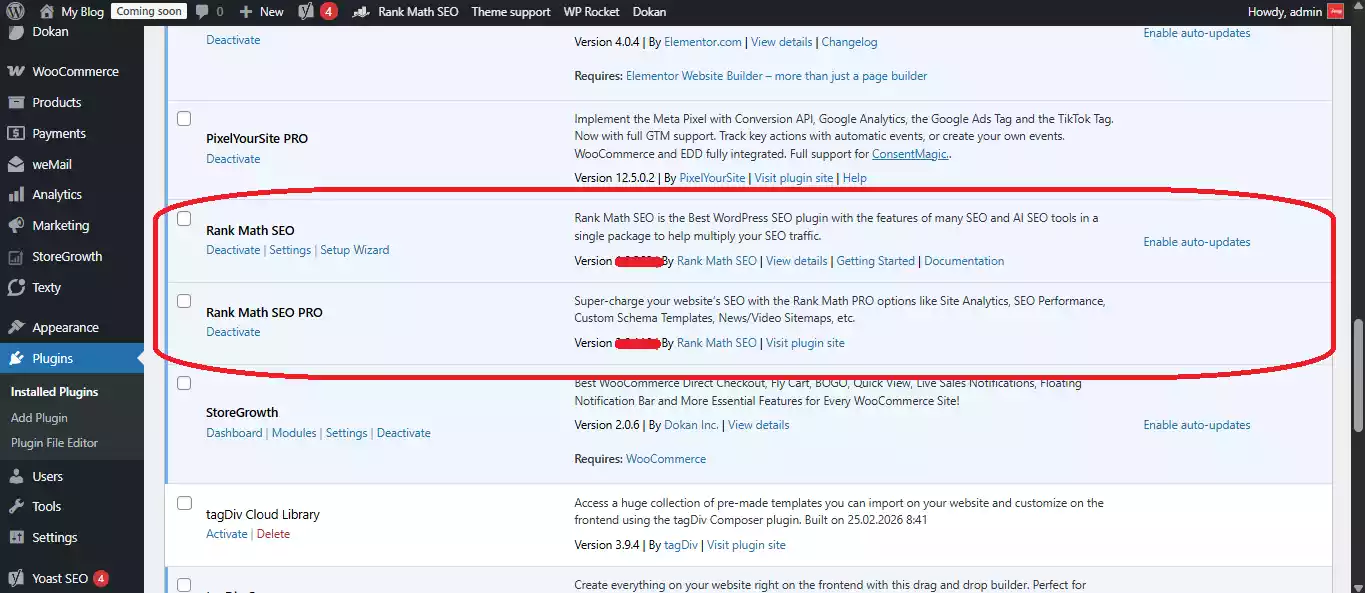Open the admin avatar in the top right

[1335, 12]
